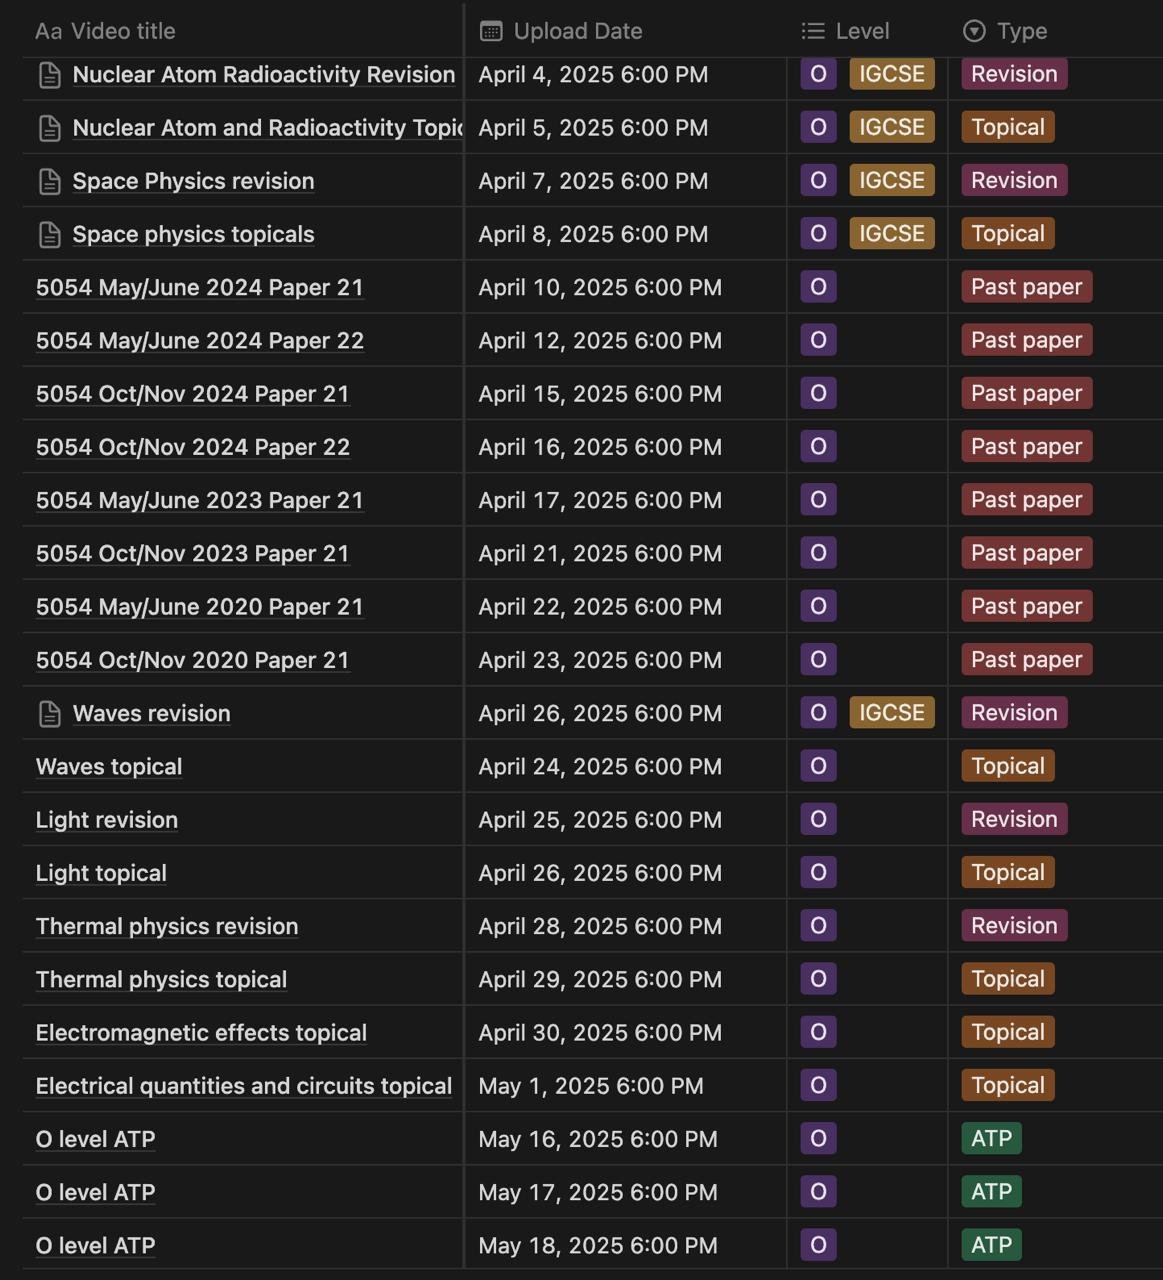Open 5054 May/June 2024 Paper 21 page

pos(200,288)
